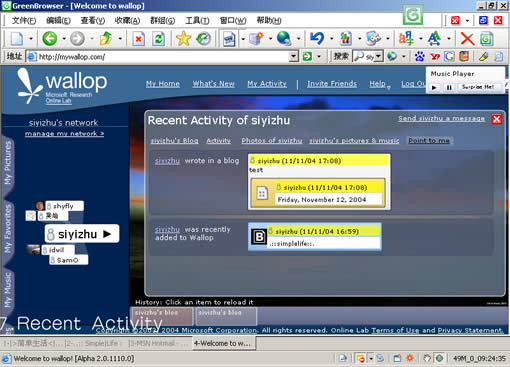The height and width of the screenshot is (367, 510).
Task: Click the siyizhu central network node
Action: (x=82, y=234)
